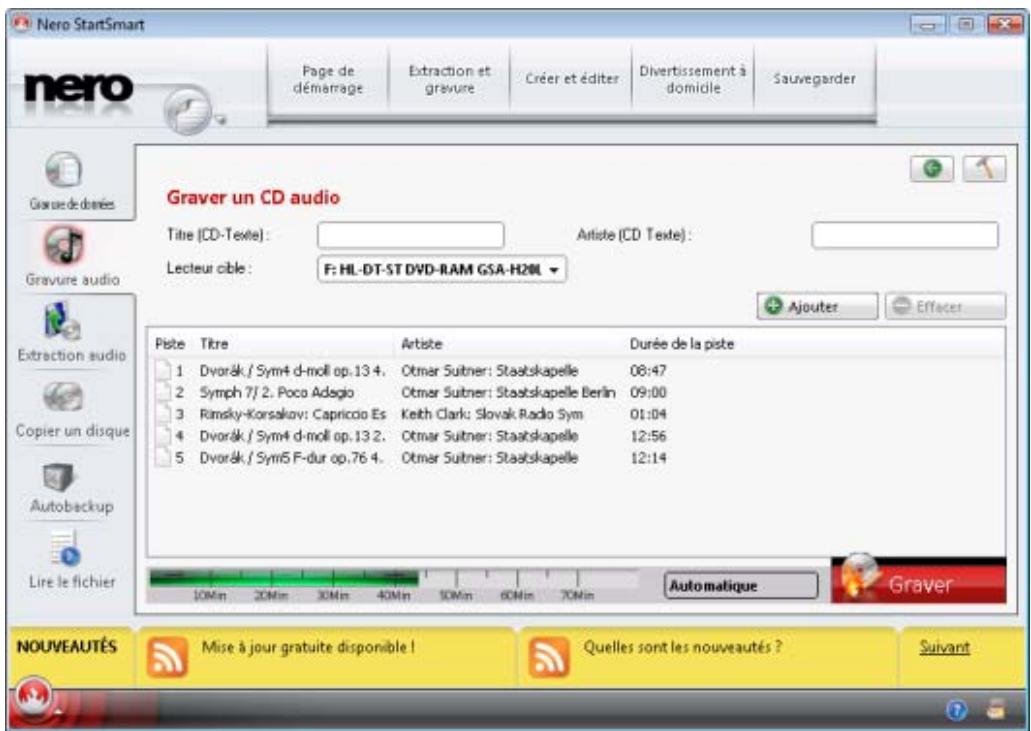
Task: Click artist Otmar Suitner: Staatskapelle Berlin
Action: (x=508, y=392)
